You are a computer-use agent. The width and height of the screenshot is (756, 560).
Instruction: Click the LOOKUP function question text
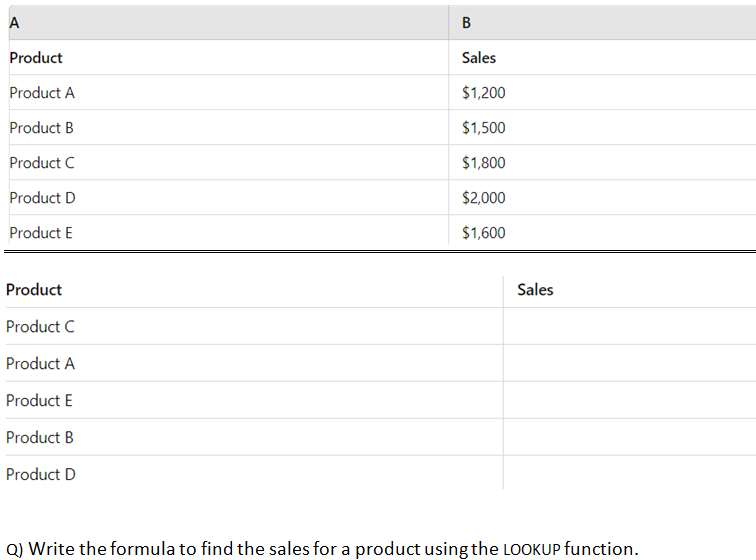coord(322,548)
